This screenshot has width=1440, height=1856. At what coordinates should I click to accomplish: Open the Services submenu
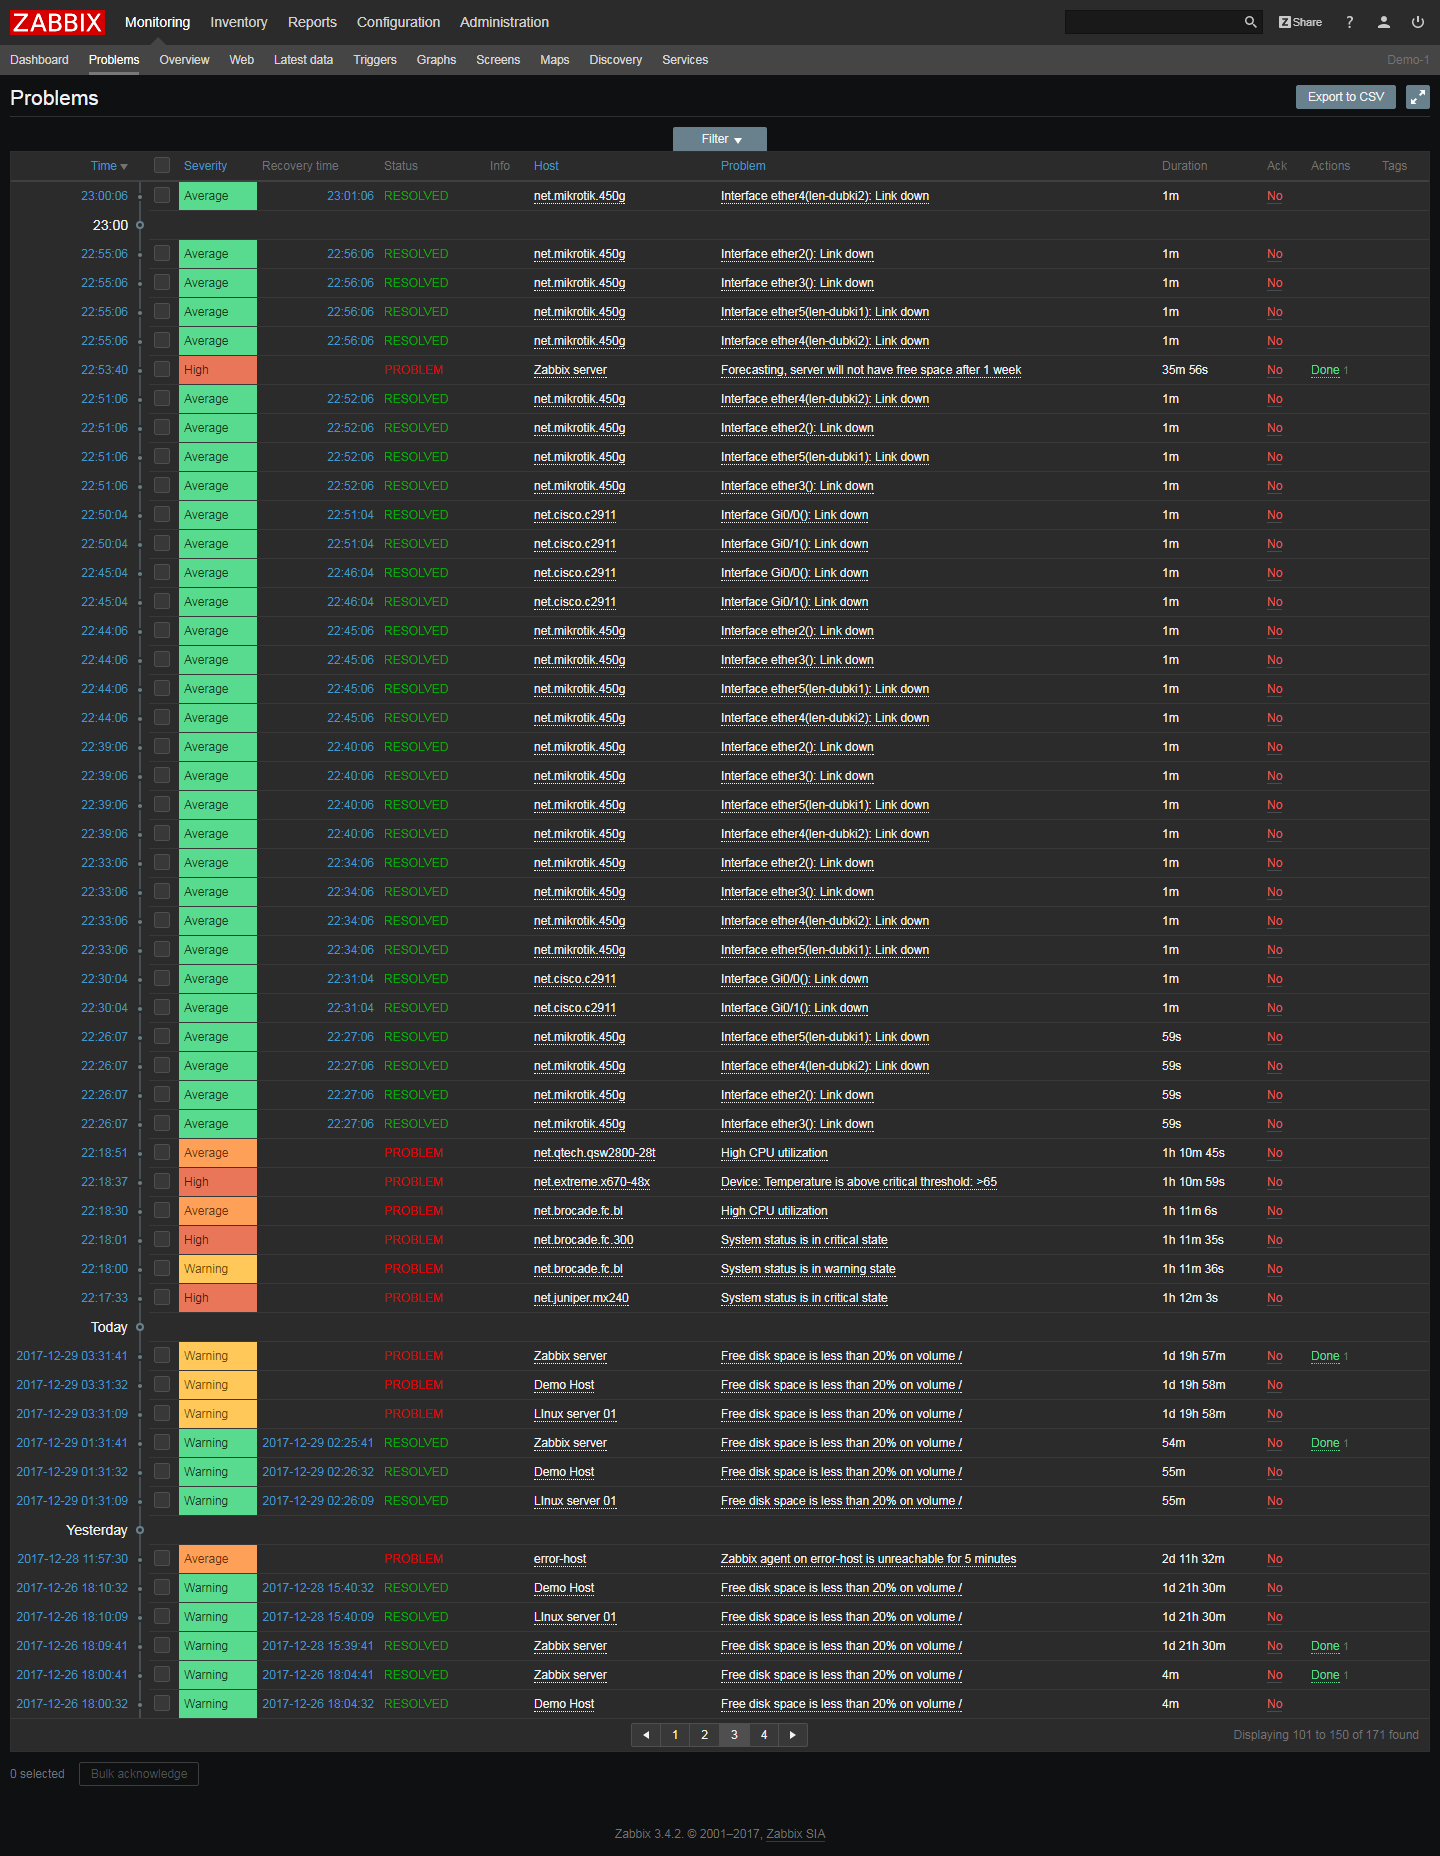pyautogui.click(x=685, y=60)
